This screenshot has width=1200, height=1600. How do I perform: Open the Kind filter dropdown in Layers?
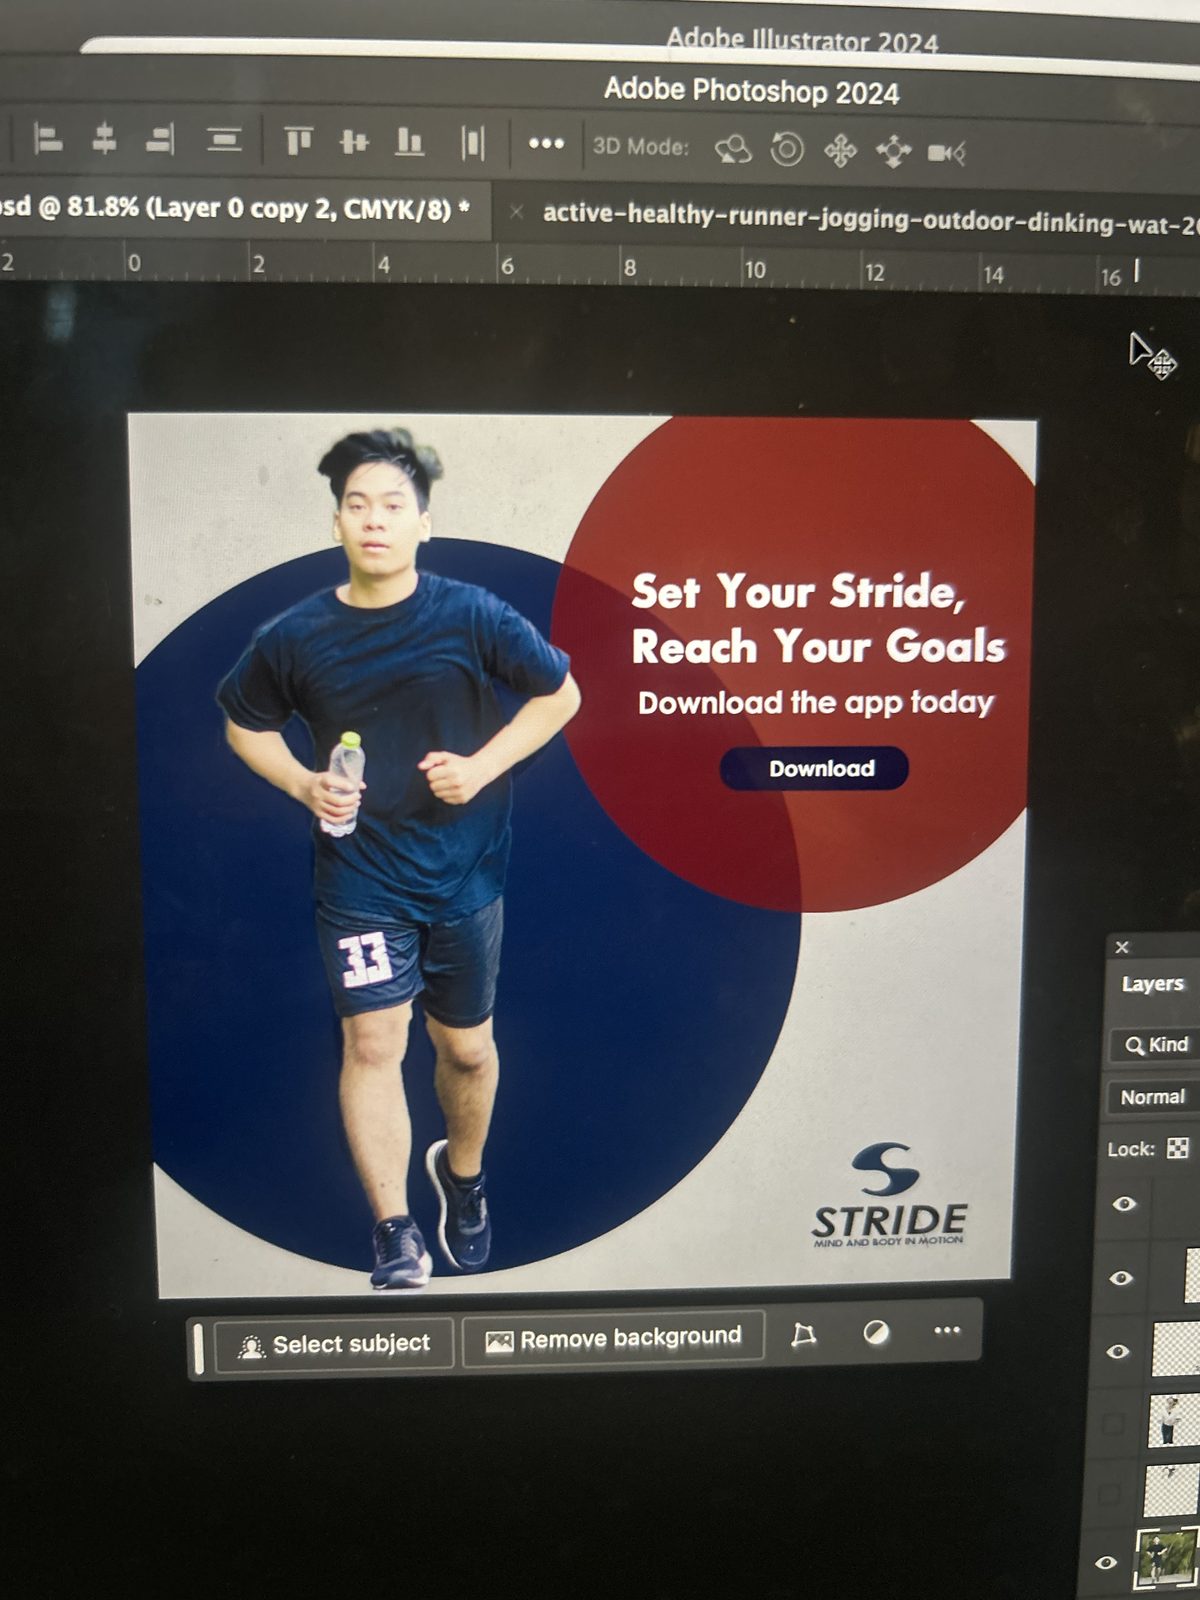point(1155,1045)
